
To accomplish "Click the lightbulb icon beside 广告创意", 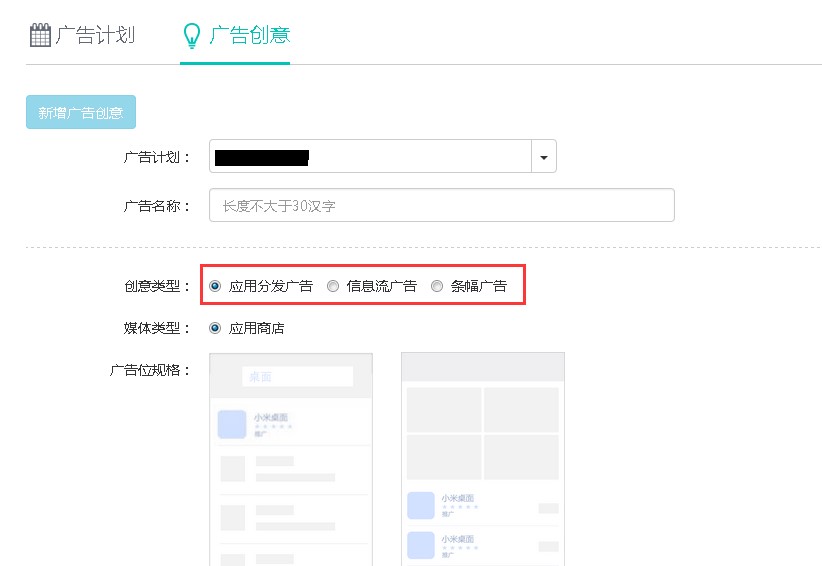I will [192, 36].
